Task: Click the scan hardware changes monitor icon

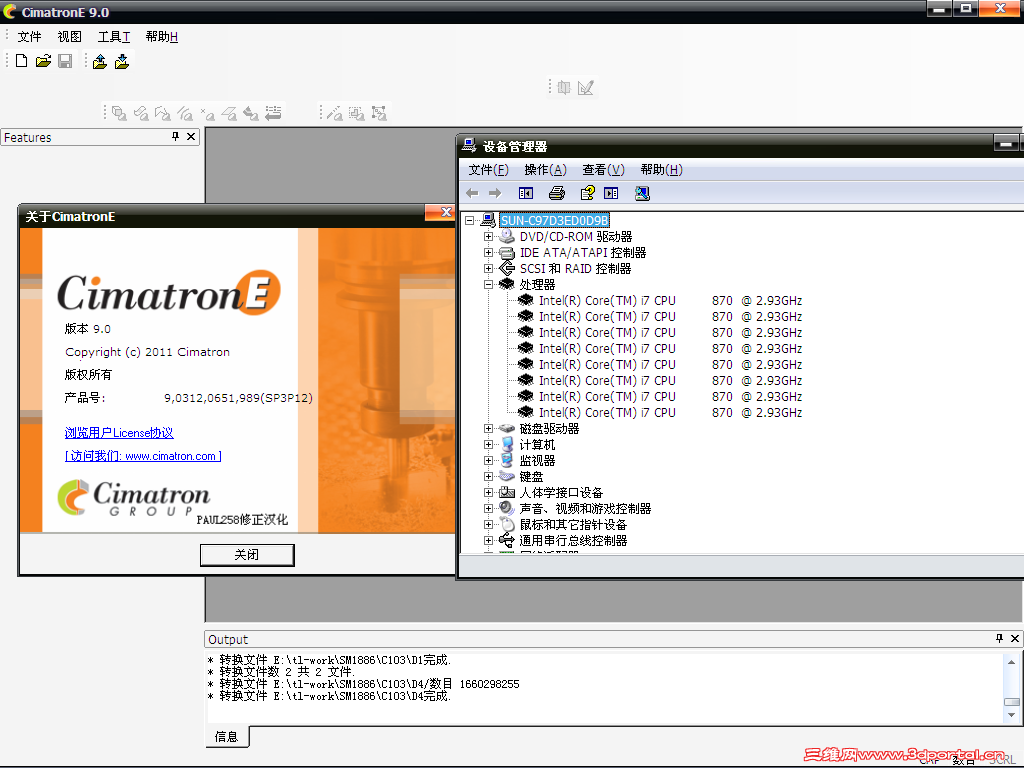Action: 643,193
